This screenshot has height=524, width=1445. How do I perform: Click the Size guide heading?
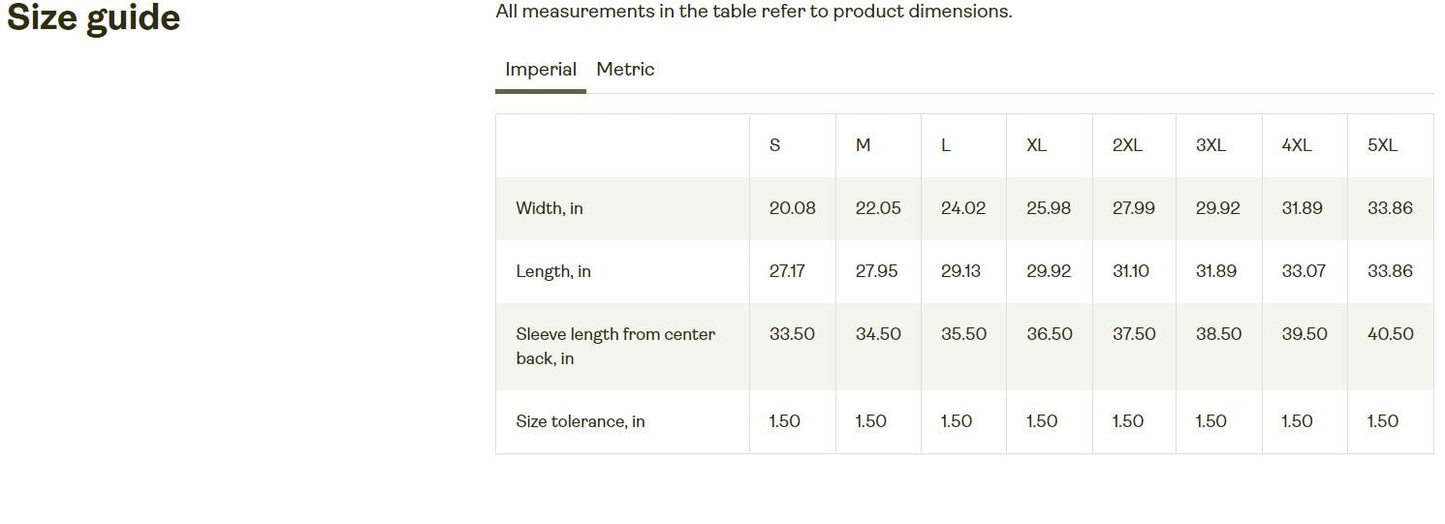coord(93,18)
